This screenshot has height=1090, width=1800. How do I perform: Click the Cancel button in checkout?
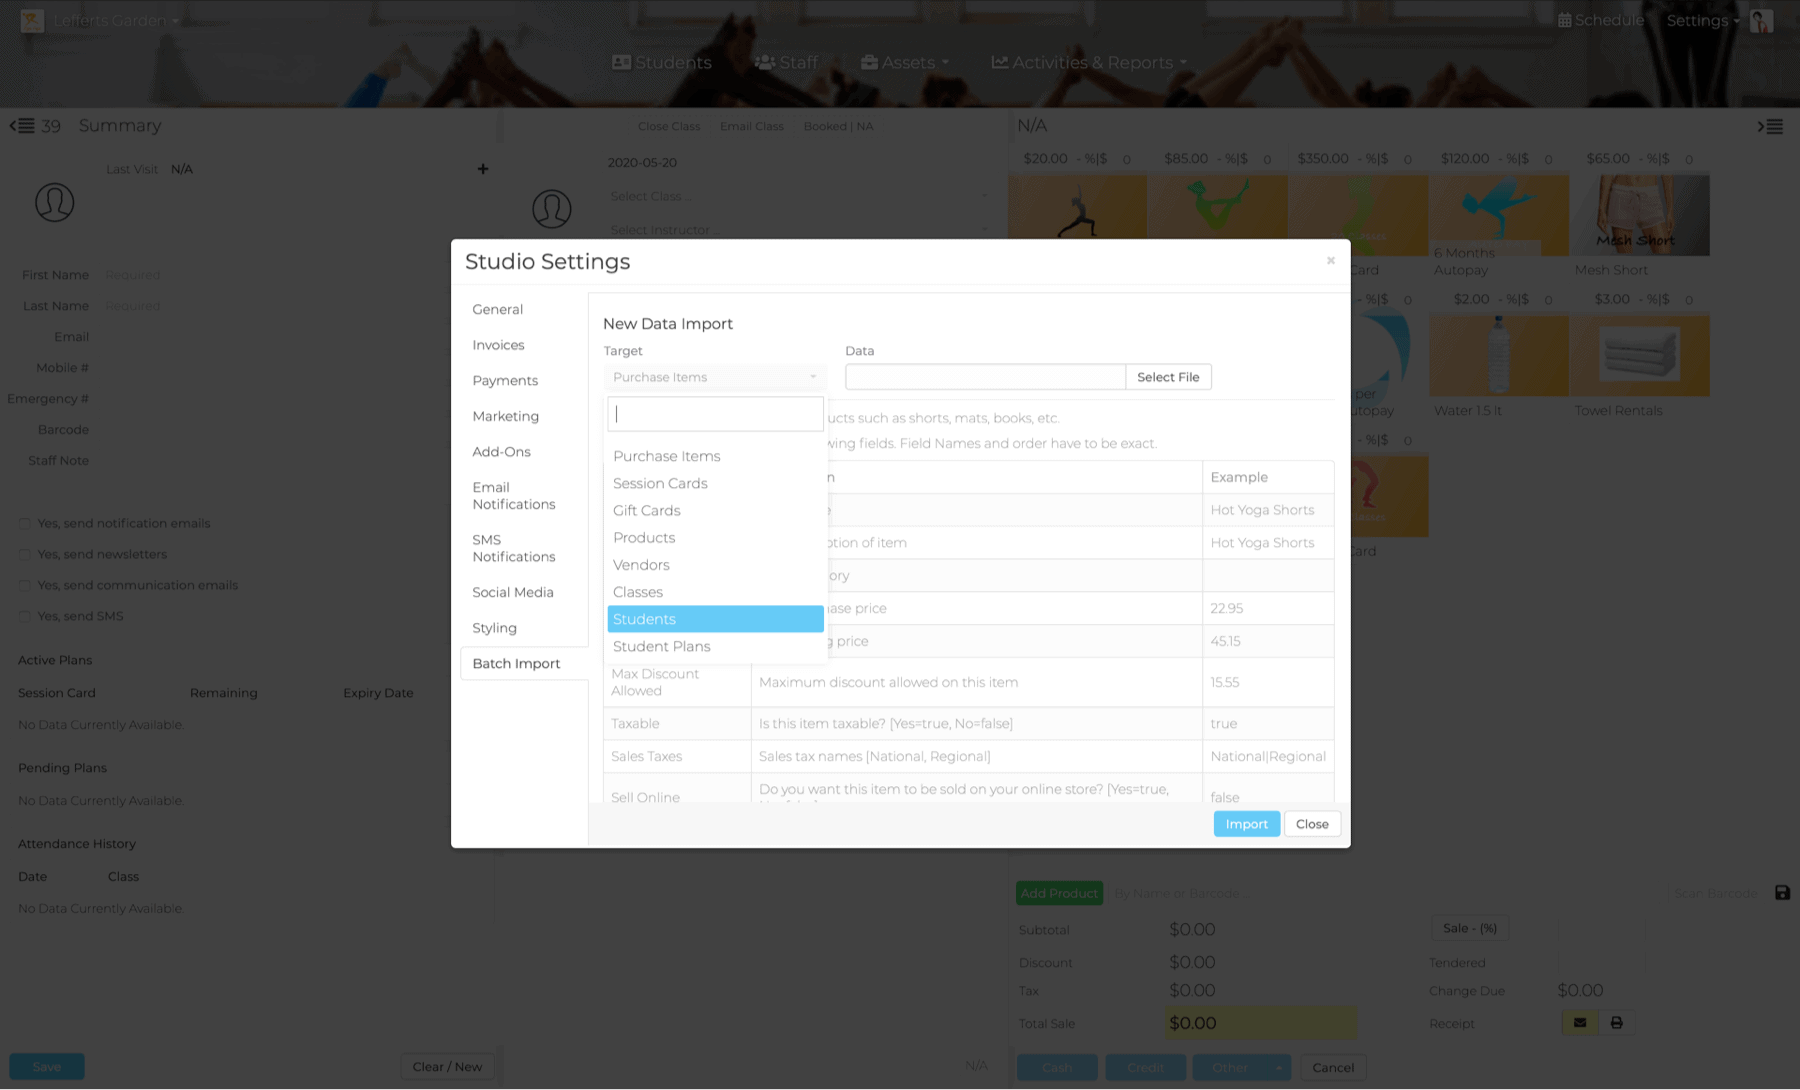(x=1333, y=1068)
